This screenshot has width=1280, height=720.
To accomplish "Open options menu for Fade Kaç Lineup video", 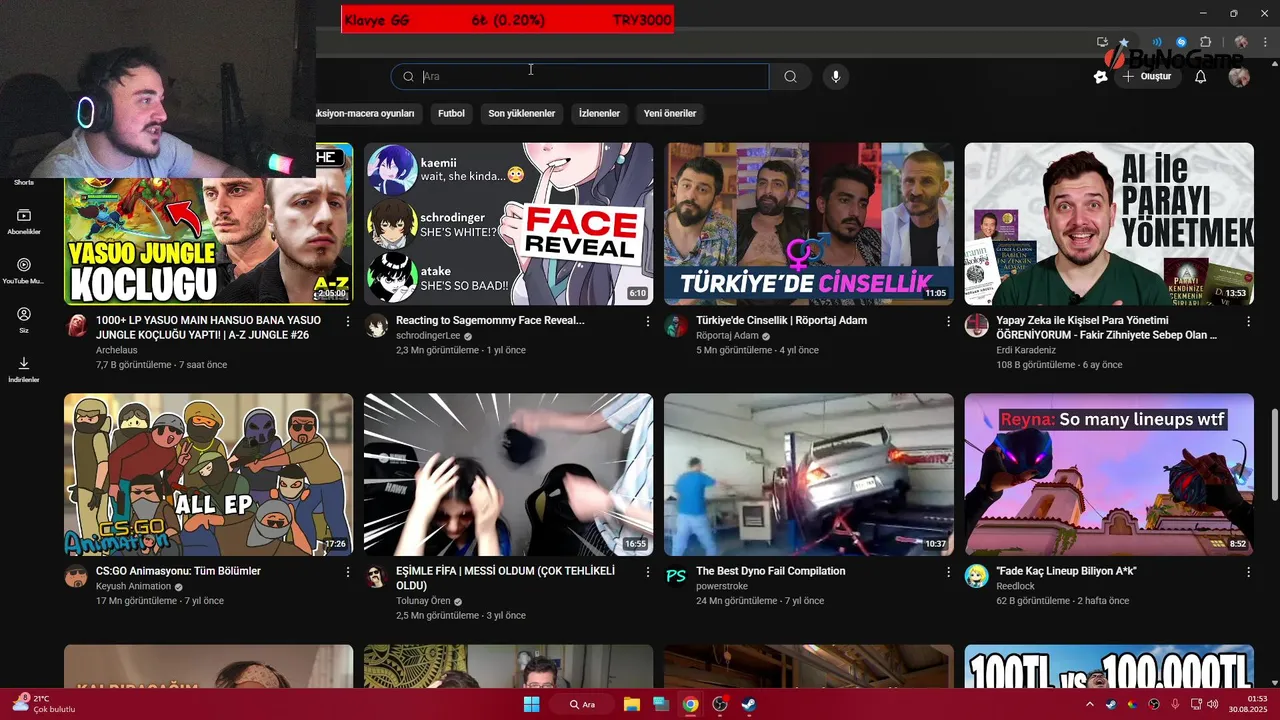I will click(1248, 572).
